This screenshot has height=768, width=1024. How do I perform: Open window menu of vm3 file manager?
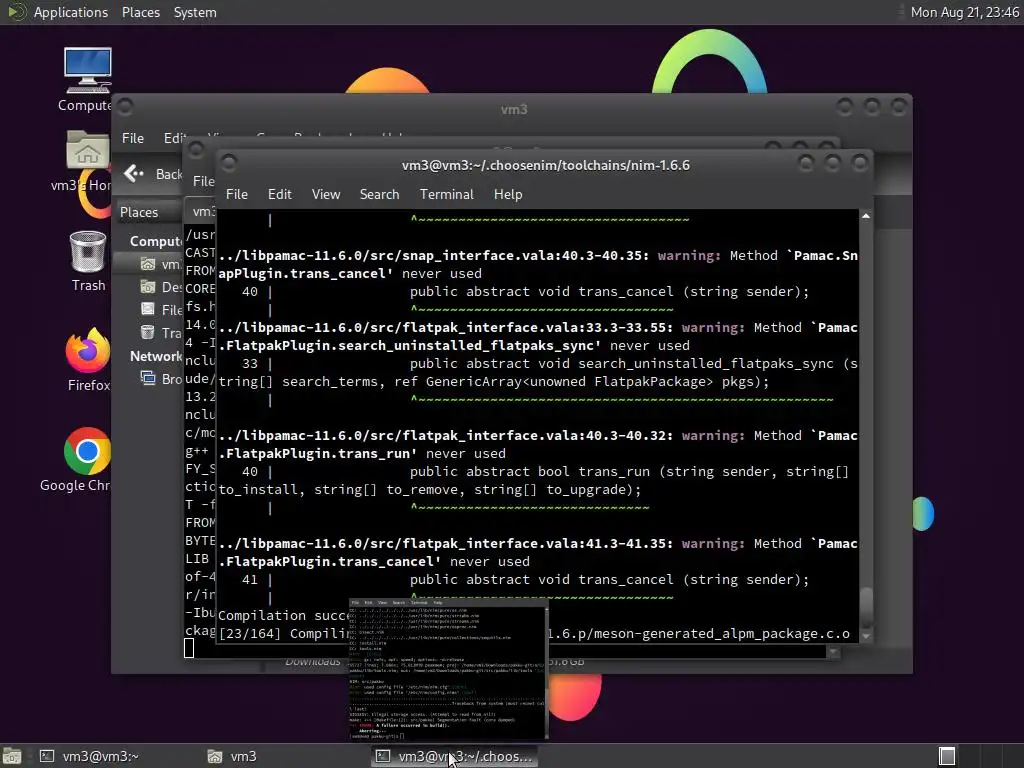(x=125, y=106)
